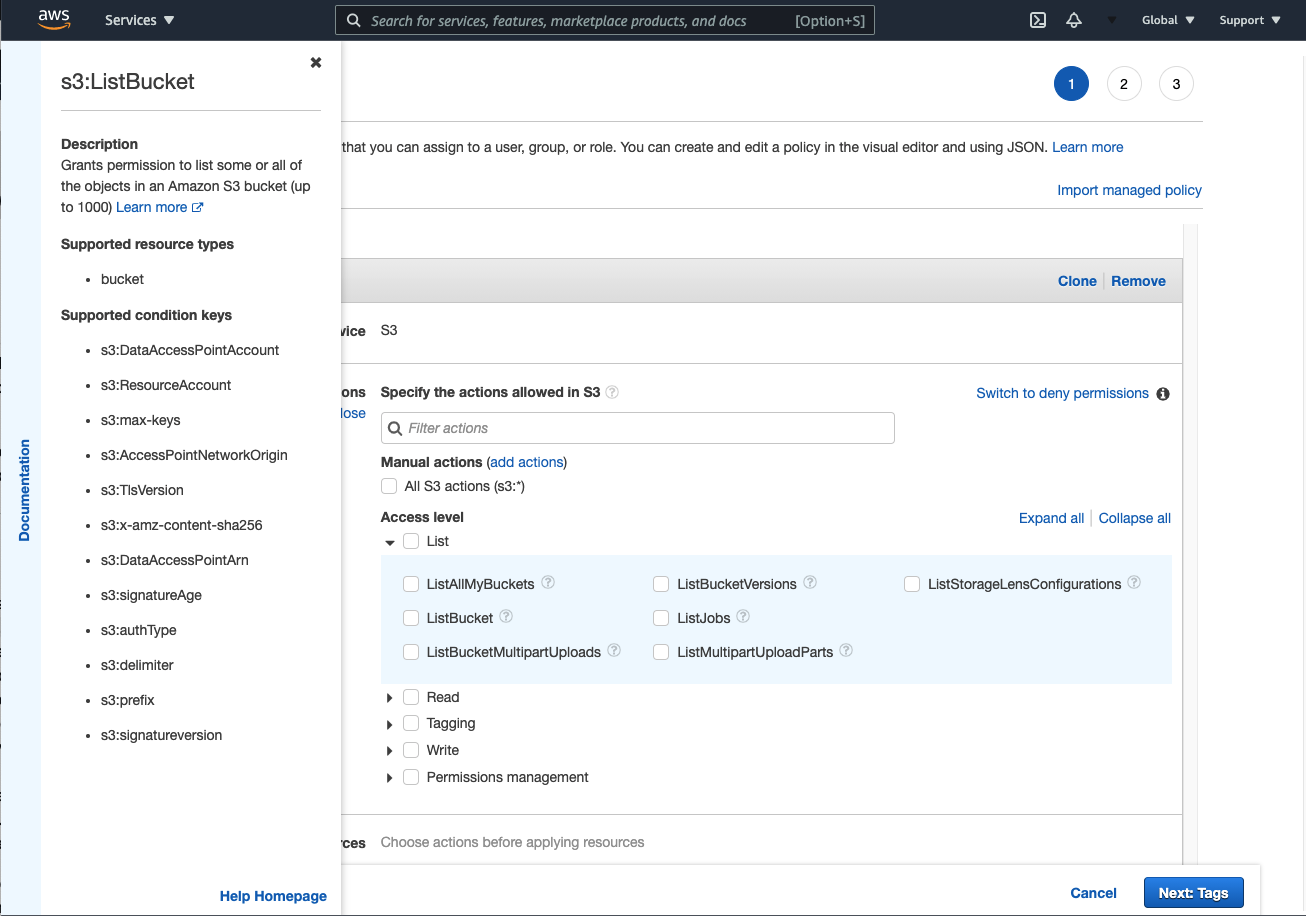Enable the All S3 actions checkbox
Image resolution: width=1306 pixels, height=916 pixels.
pos(389,485)
